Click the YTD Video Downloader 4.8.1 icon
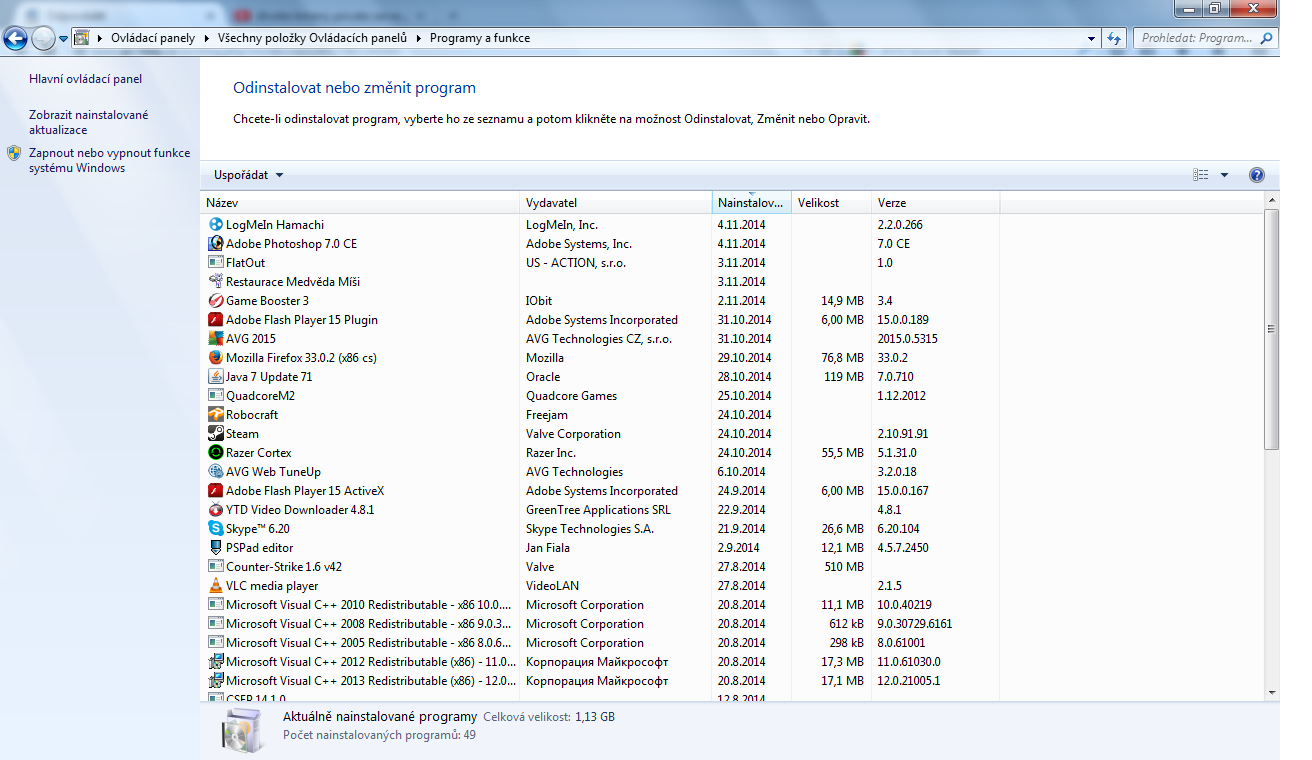This screenshot has width=1312, height=760. pos(215,510)
